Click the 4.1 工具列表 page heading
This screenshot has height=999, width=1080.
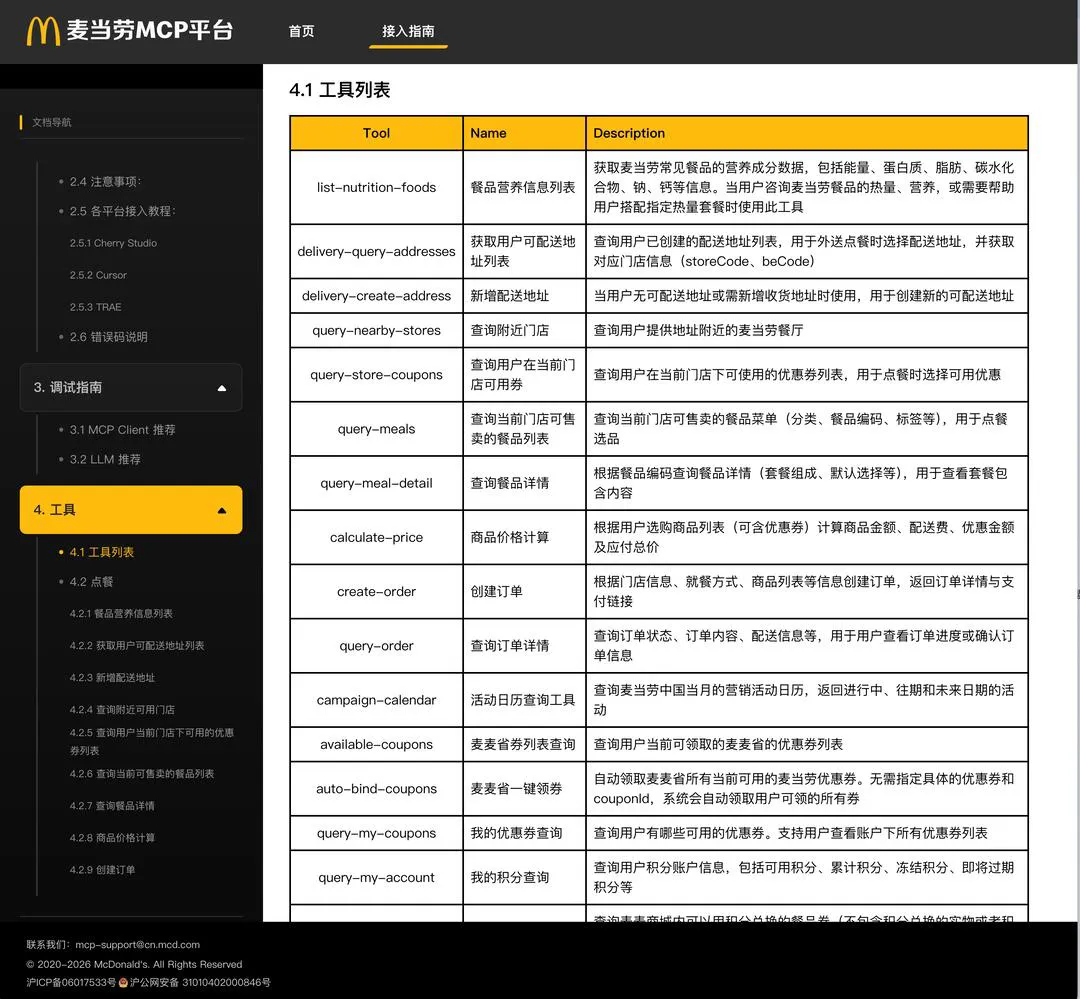coord(340,90)
